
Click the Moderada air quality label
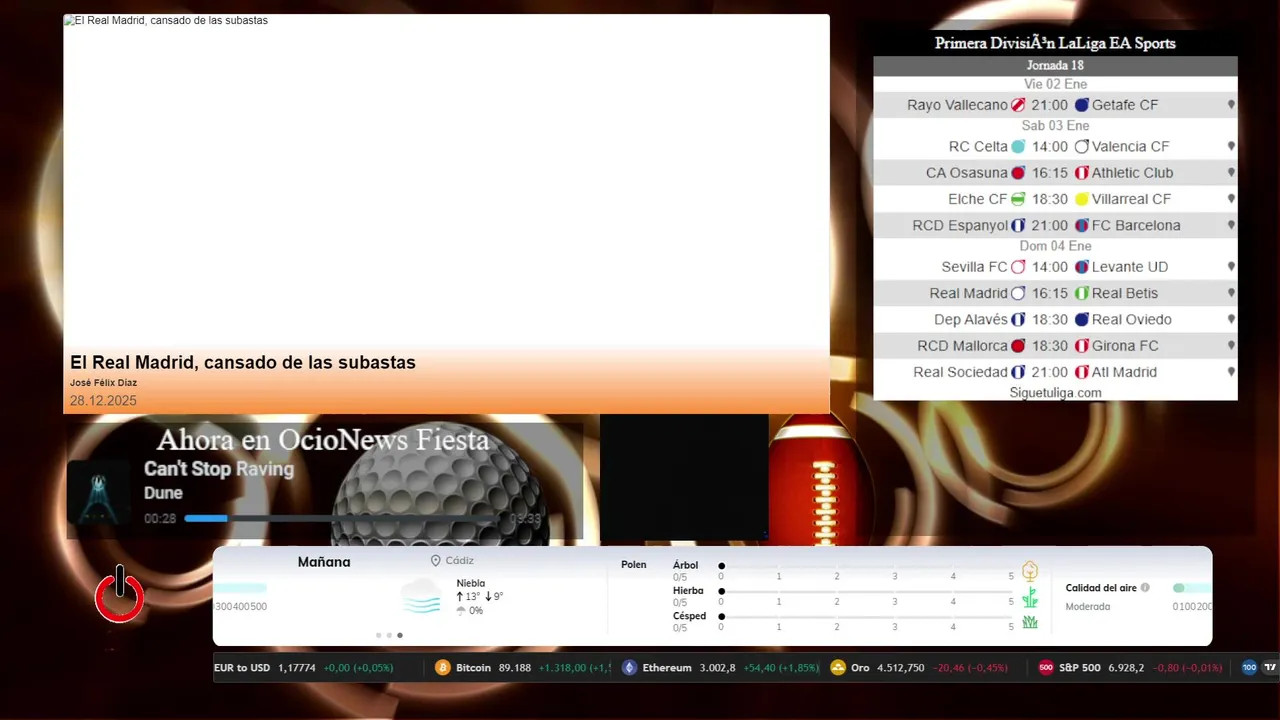1088,607
